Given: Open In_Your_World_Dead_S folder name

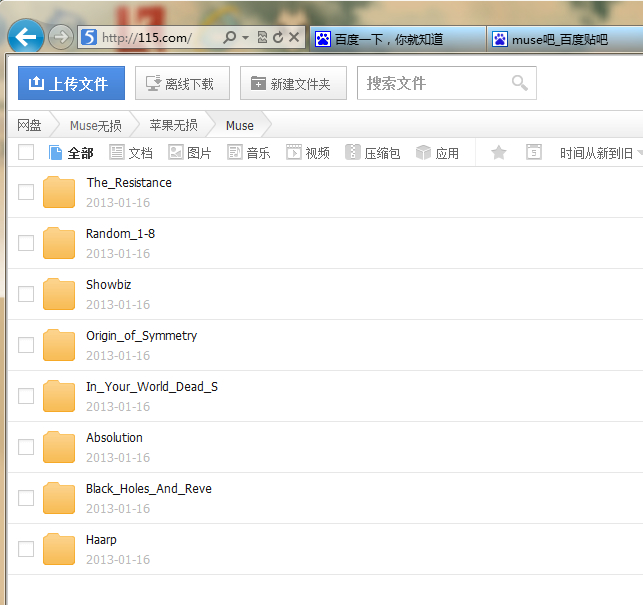Looking at the screenshot, I should pos(152,387).
